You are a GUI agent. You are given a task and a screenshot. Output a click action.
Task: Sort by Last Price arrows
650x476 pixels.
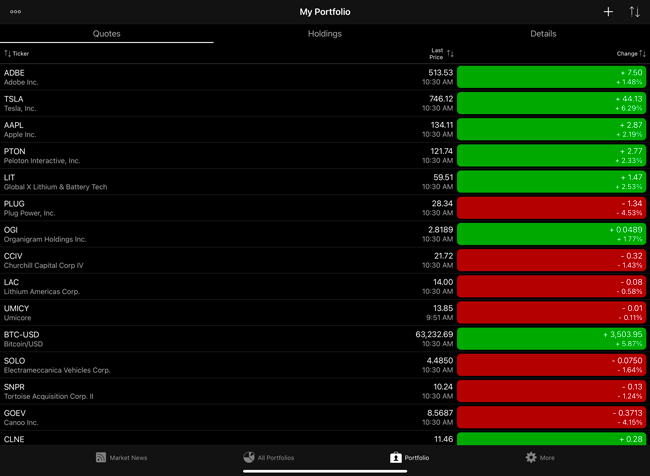451,53
